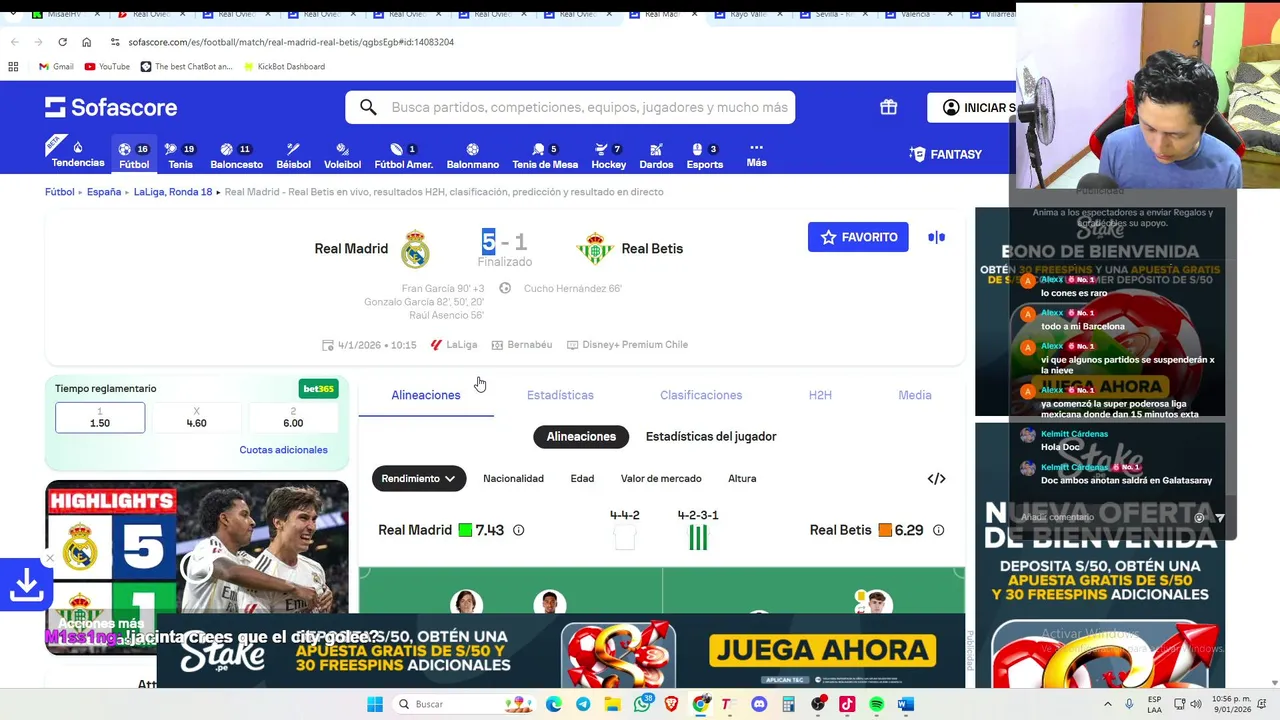This screenshot has width=1280, height=720.
Task: Open the Gmail bookmark
Action: click(56, 67)
